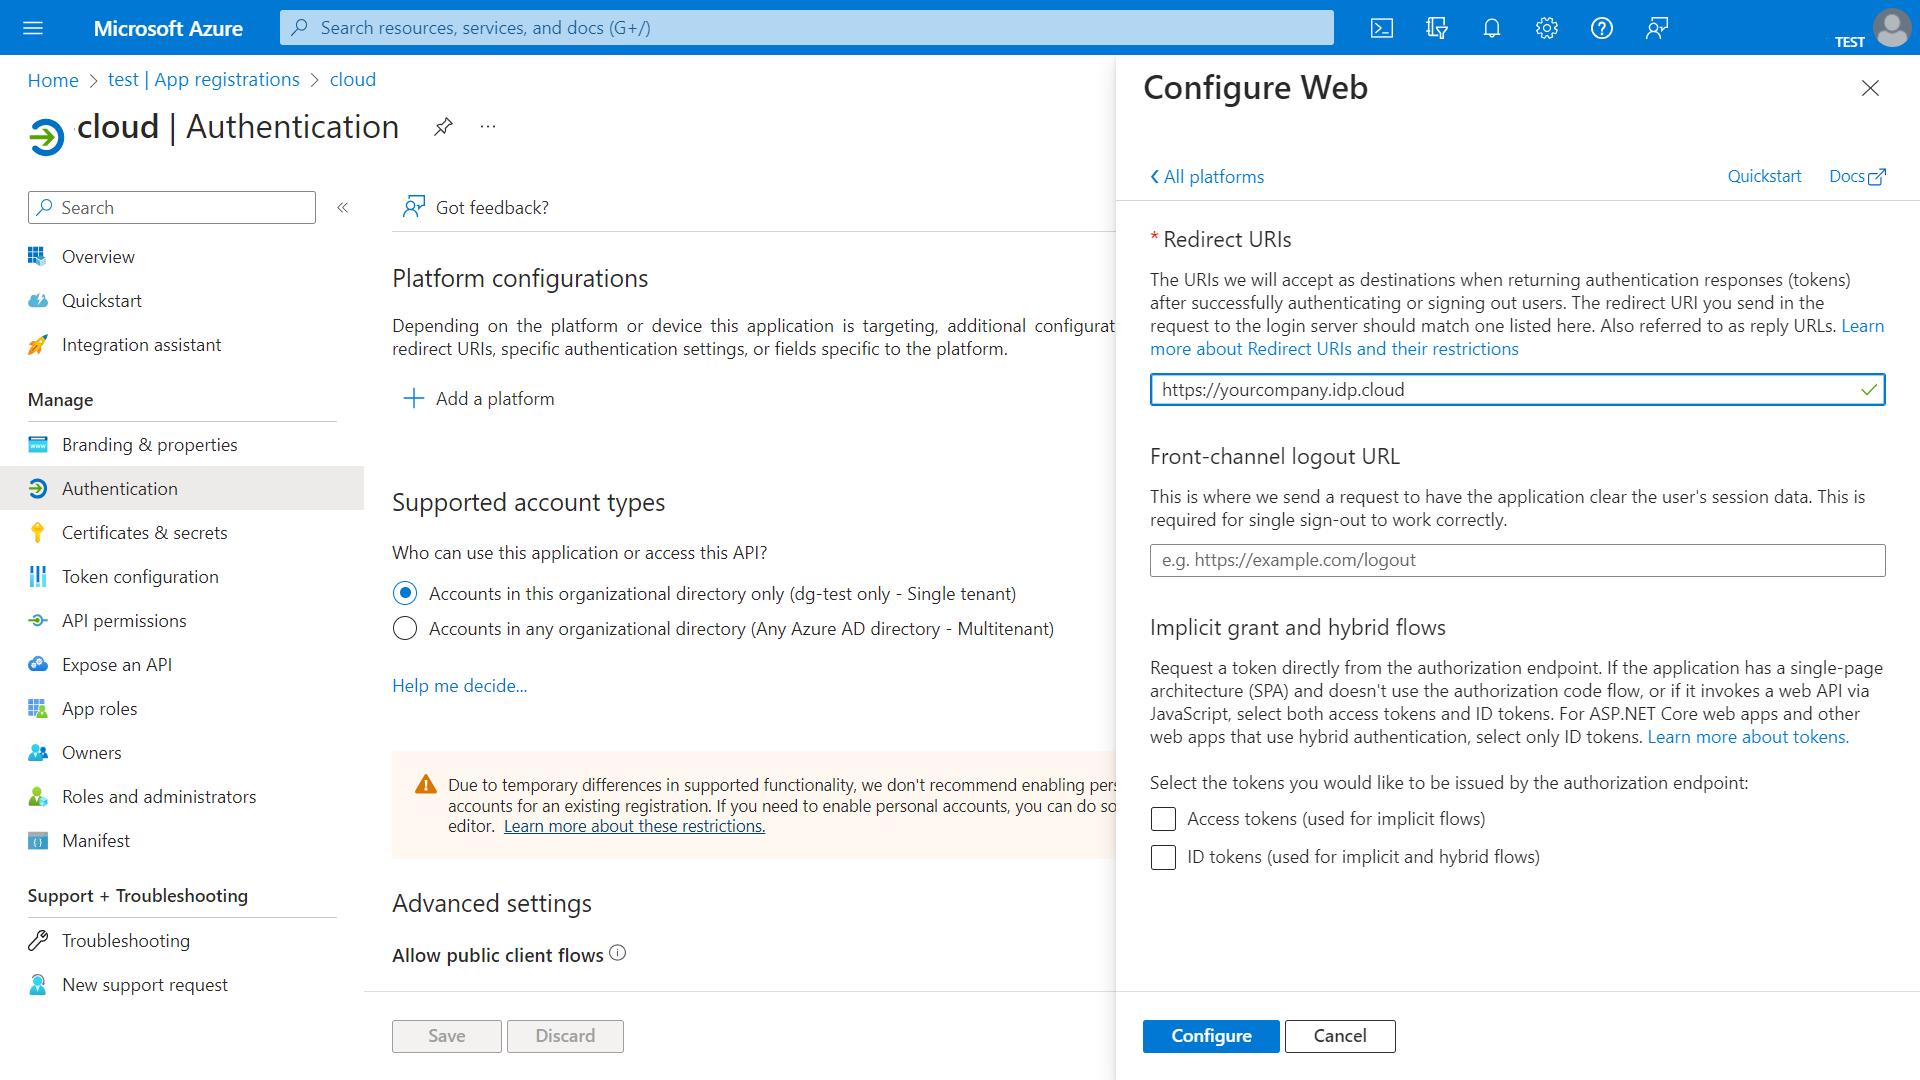Click the Save button
The image size is (1920, 1080).
pyautogui.click(x=447, y=1036)
